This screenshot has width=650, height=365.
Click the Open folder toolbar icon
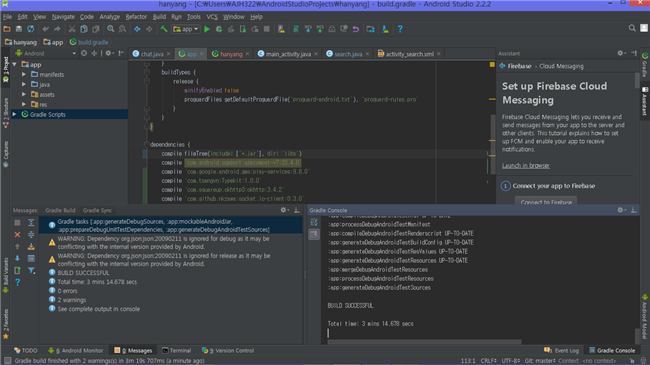[7, 29]
